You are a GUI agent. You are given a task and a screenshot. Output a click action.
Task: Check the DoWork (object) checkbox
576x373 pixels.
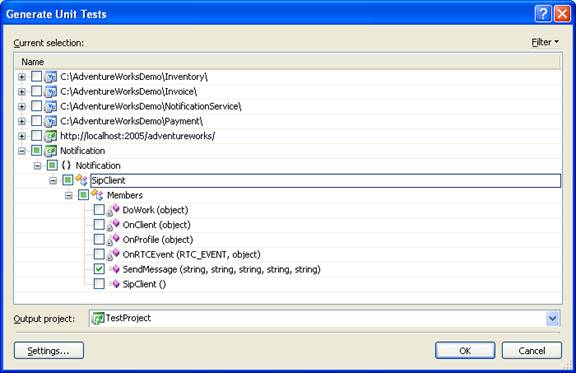pyautogui.click(x=99, y=210)
